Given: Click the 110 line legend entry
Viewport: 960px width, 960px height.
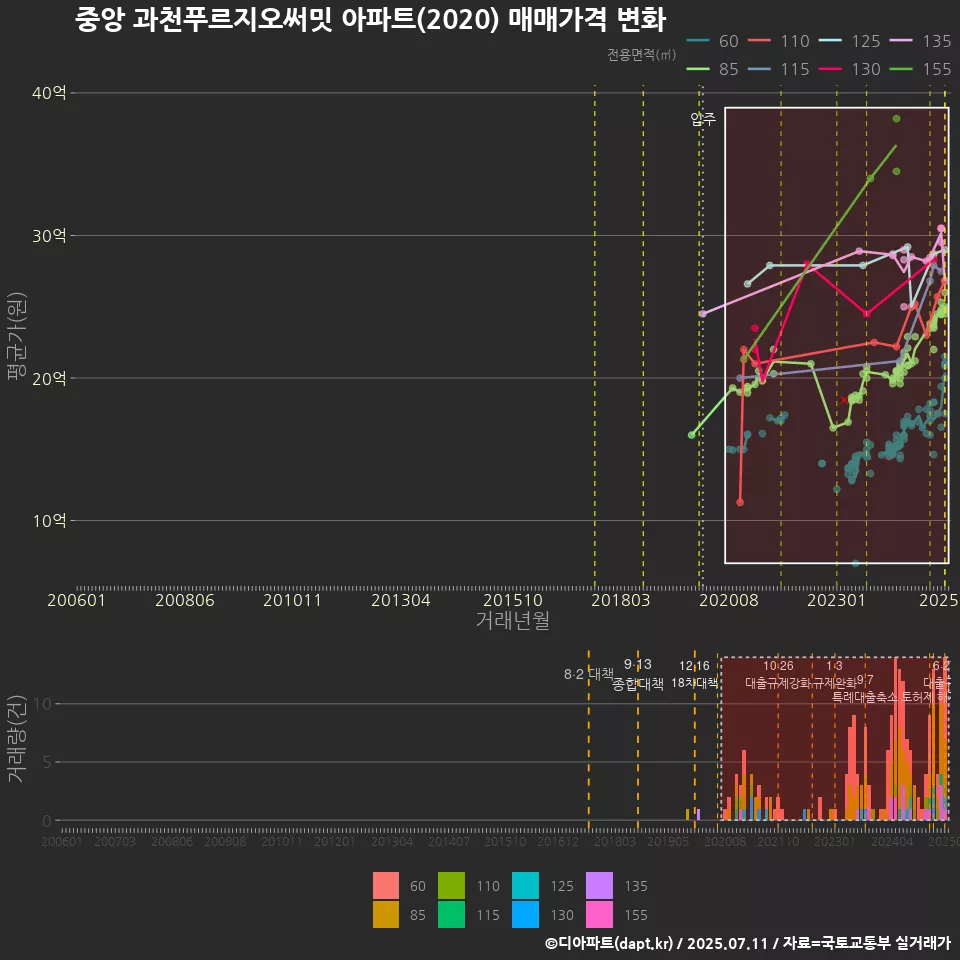Looking at the screenshot, I should click(x=779, y=41).
